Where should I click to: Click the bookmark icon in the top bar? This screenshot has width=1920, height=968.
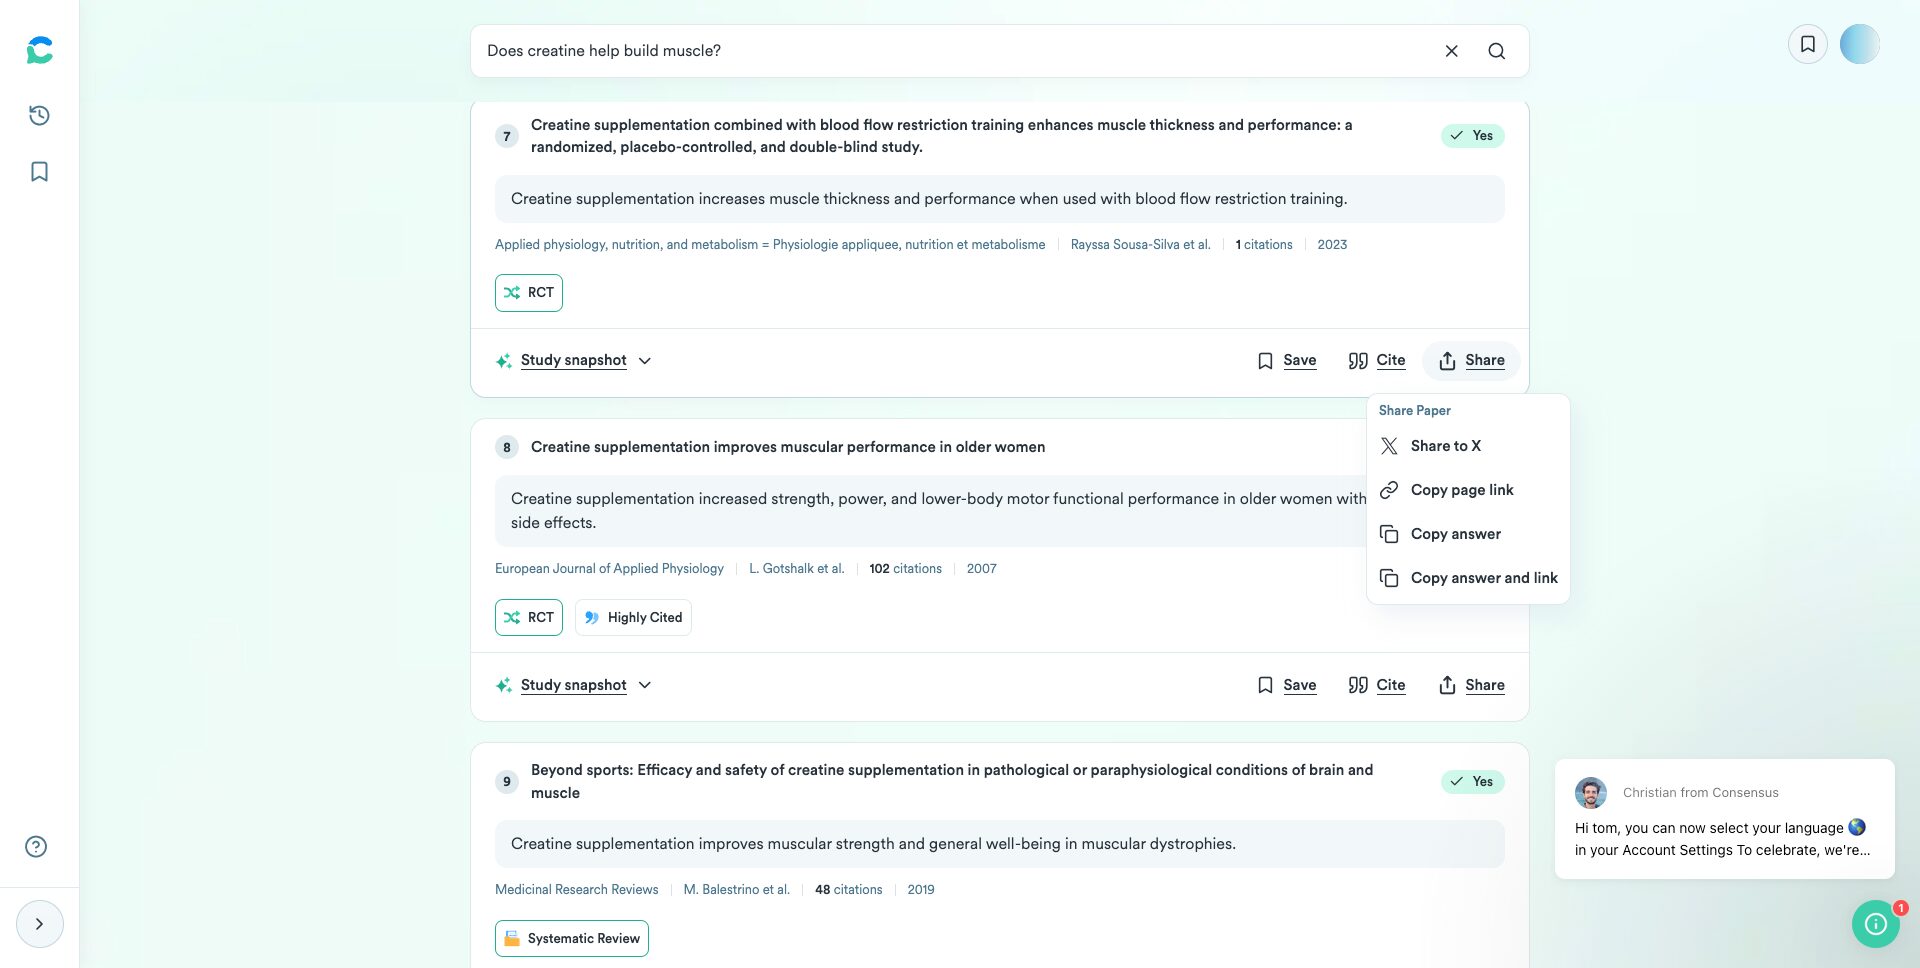[x=1807, y=43]
